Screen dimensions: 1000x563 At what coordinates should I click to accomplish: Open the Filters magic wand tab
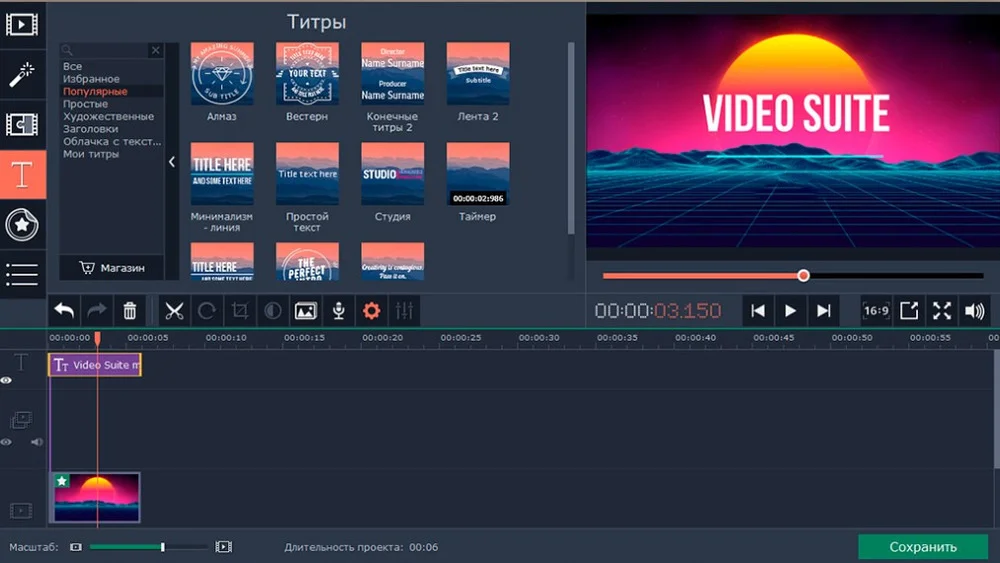pos(22,72)
